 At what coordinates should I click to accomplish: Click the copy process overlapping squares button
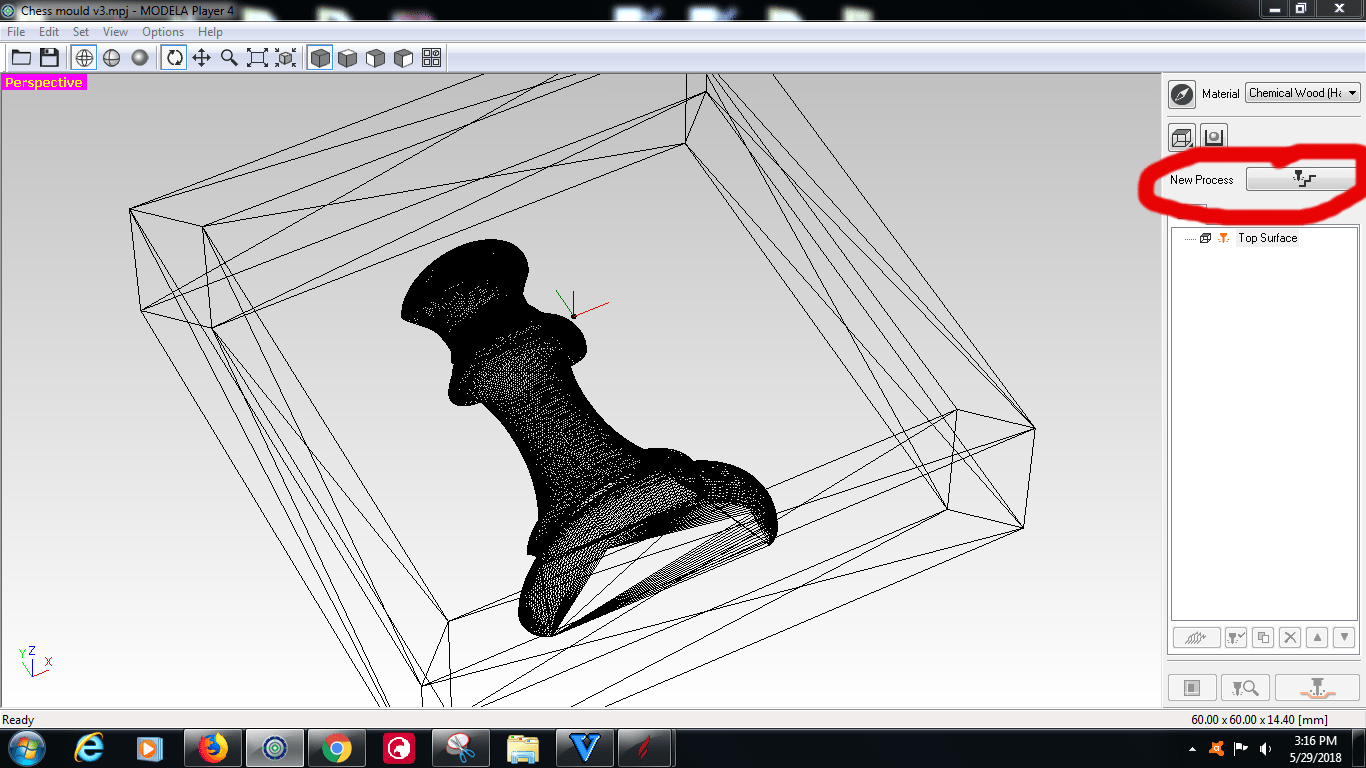coord(1263,637)
